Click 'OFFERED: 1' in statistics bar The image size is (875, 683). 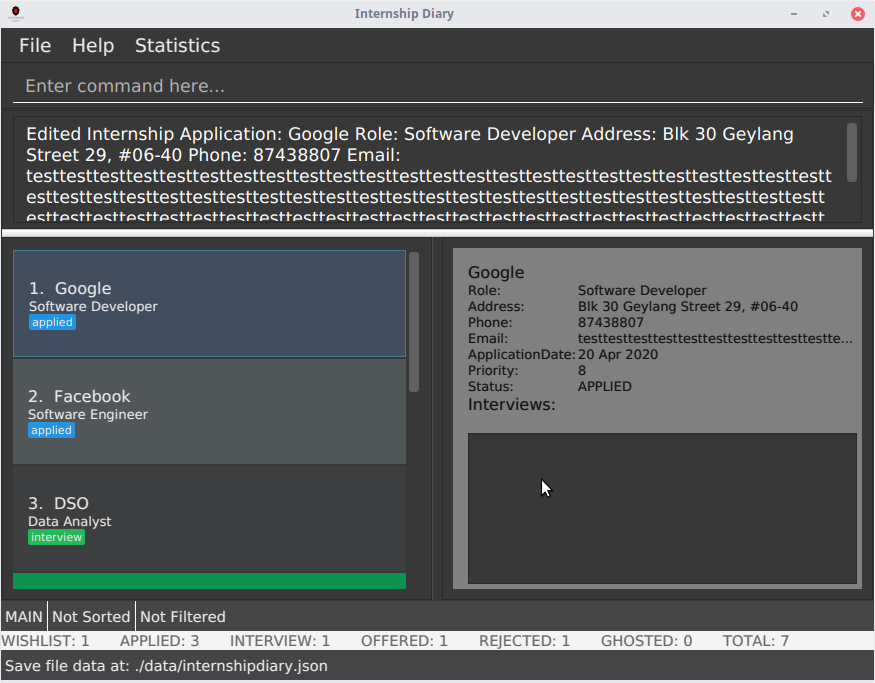click(405, 641)
